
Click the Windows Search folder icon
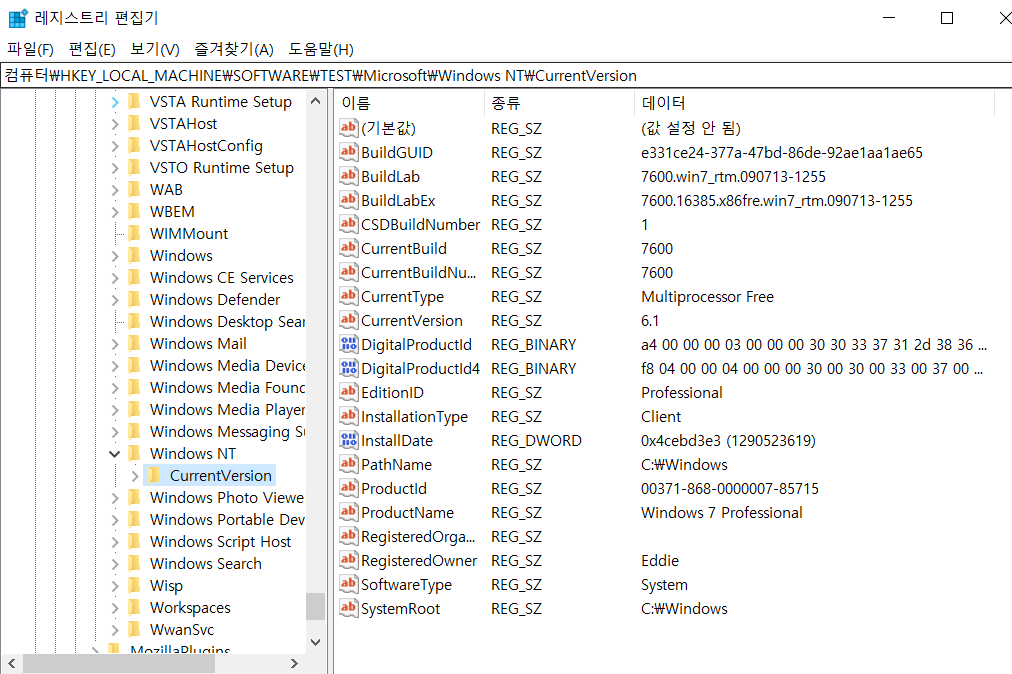[134, 562]
